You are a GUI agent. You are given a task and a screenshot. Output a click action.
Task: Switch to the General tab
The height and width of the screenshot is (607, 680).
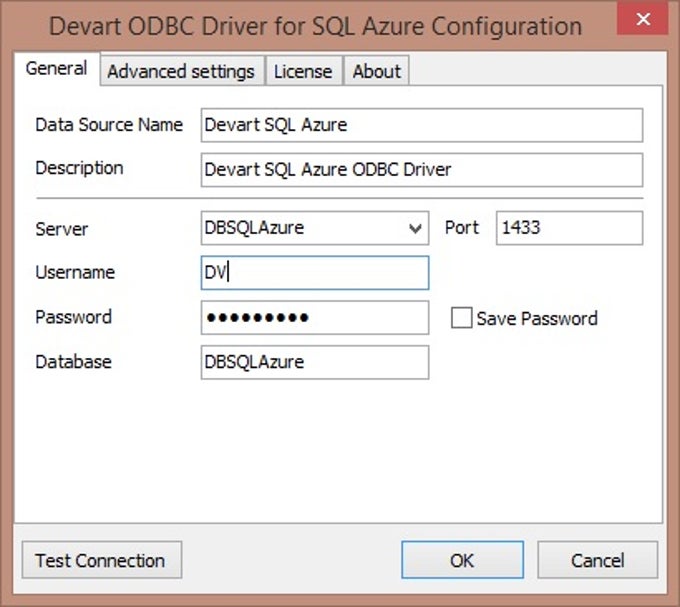tap(56, 69)
